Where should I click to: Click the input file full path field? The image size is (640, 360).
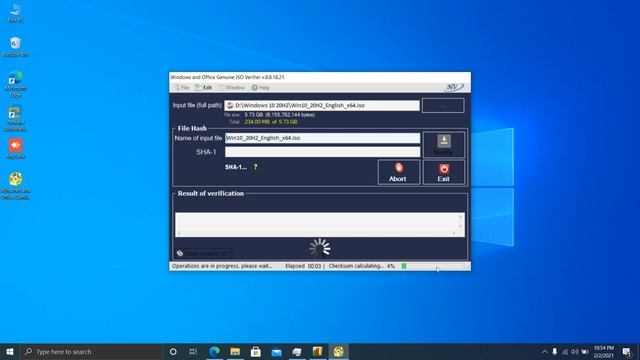pos(322,105)
